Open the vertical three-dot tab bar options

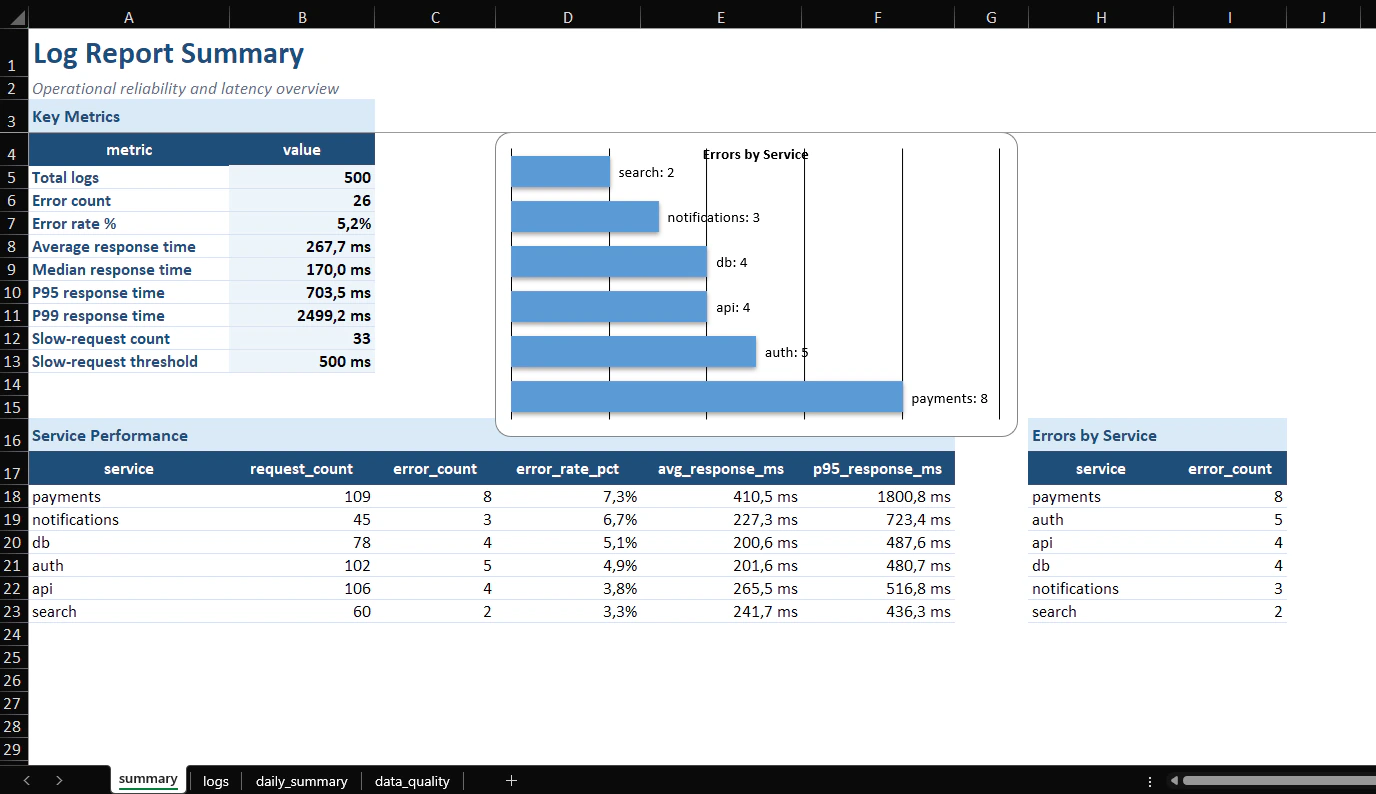(1150, 781)
